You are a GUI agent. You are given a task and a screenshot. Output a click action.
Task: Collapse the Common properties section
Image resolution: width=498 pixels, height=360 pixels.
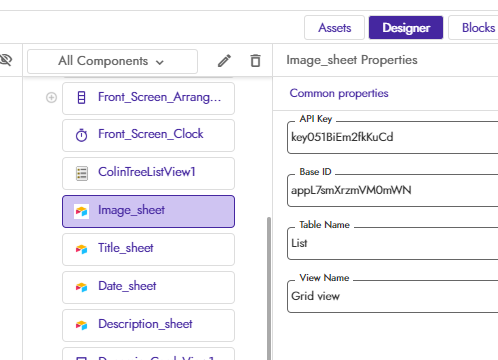point(339,93)
